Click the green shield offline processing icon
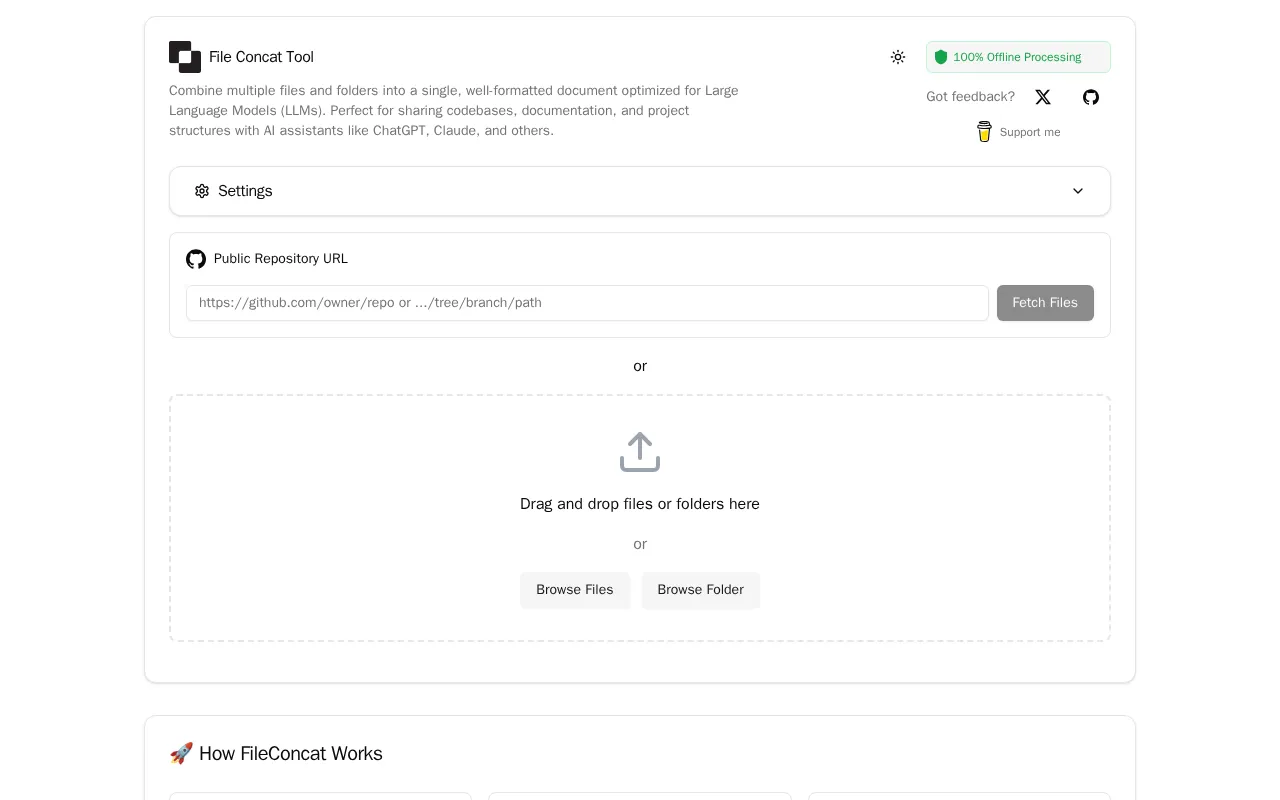The image size is (1280, 800). (x=941, y=57)
